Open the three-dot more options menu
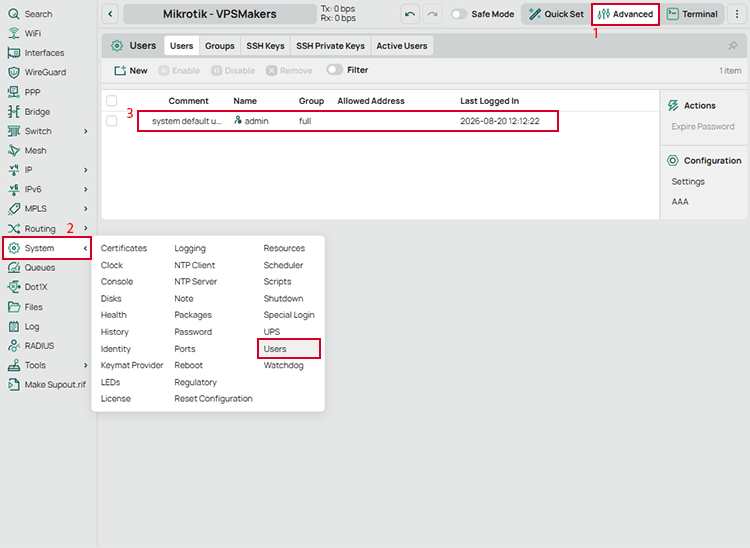The image size is (750, 548). pos(737,14)
